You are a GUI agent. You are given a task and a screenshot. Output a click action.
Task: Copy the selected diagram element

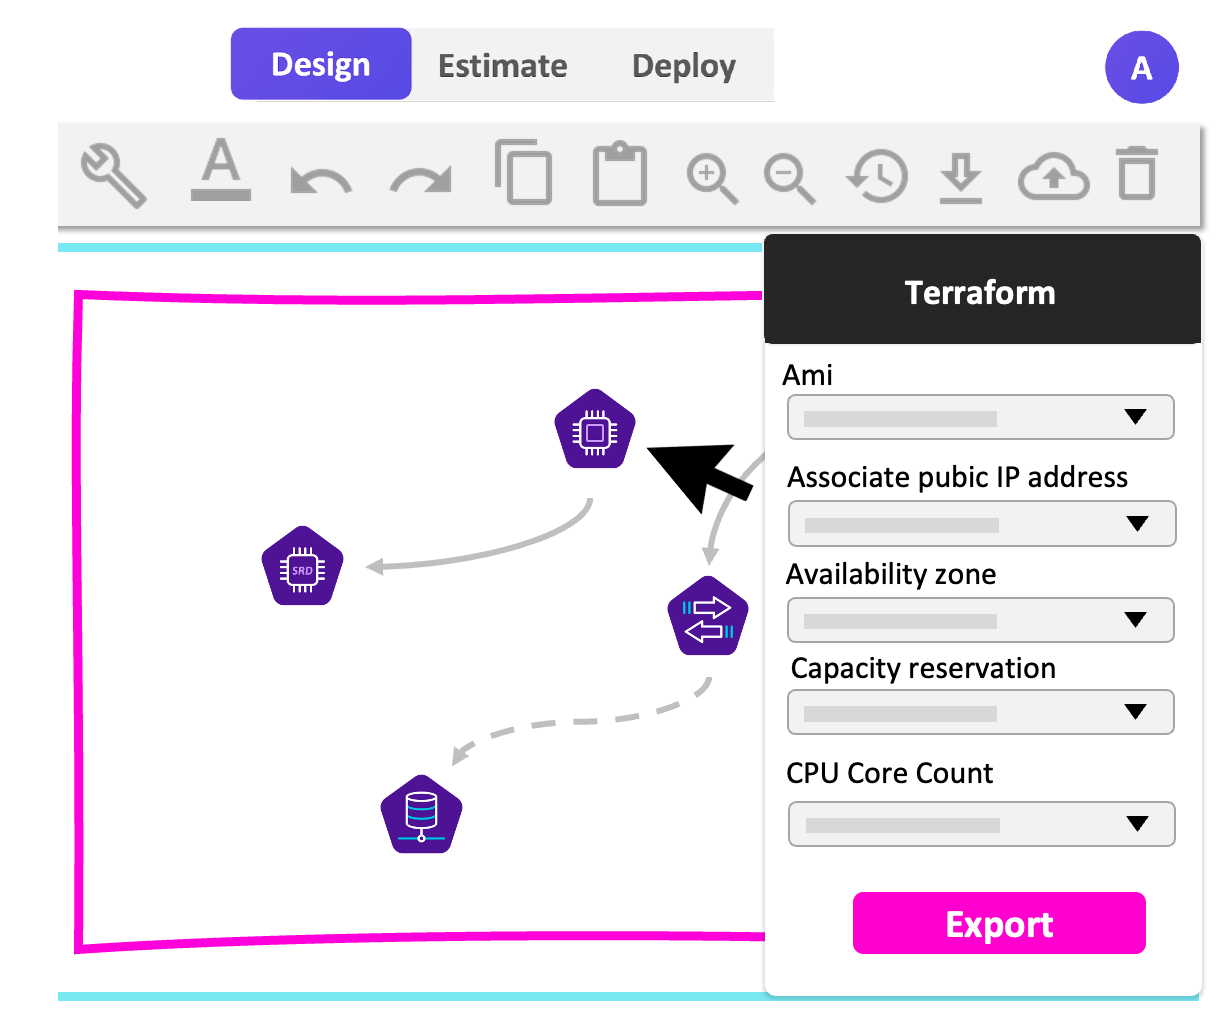pyautogui.click(x=524, y=173)
